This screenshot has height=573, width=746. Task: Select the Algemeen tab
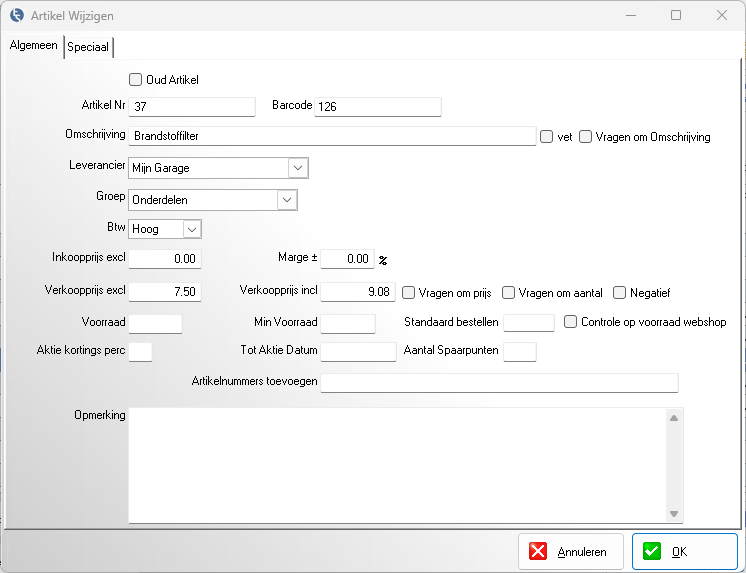pos(34,46)
